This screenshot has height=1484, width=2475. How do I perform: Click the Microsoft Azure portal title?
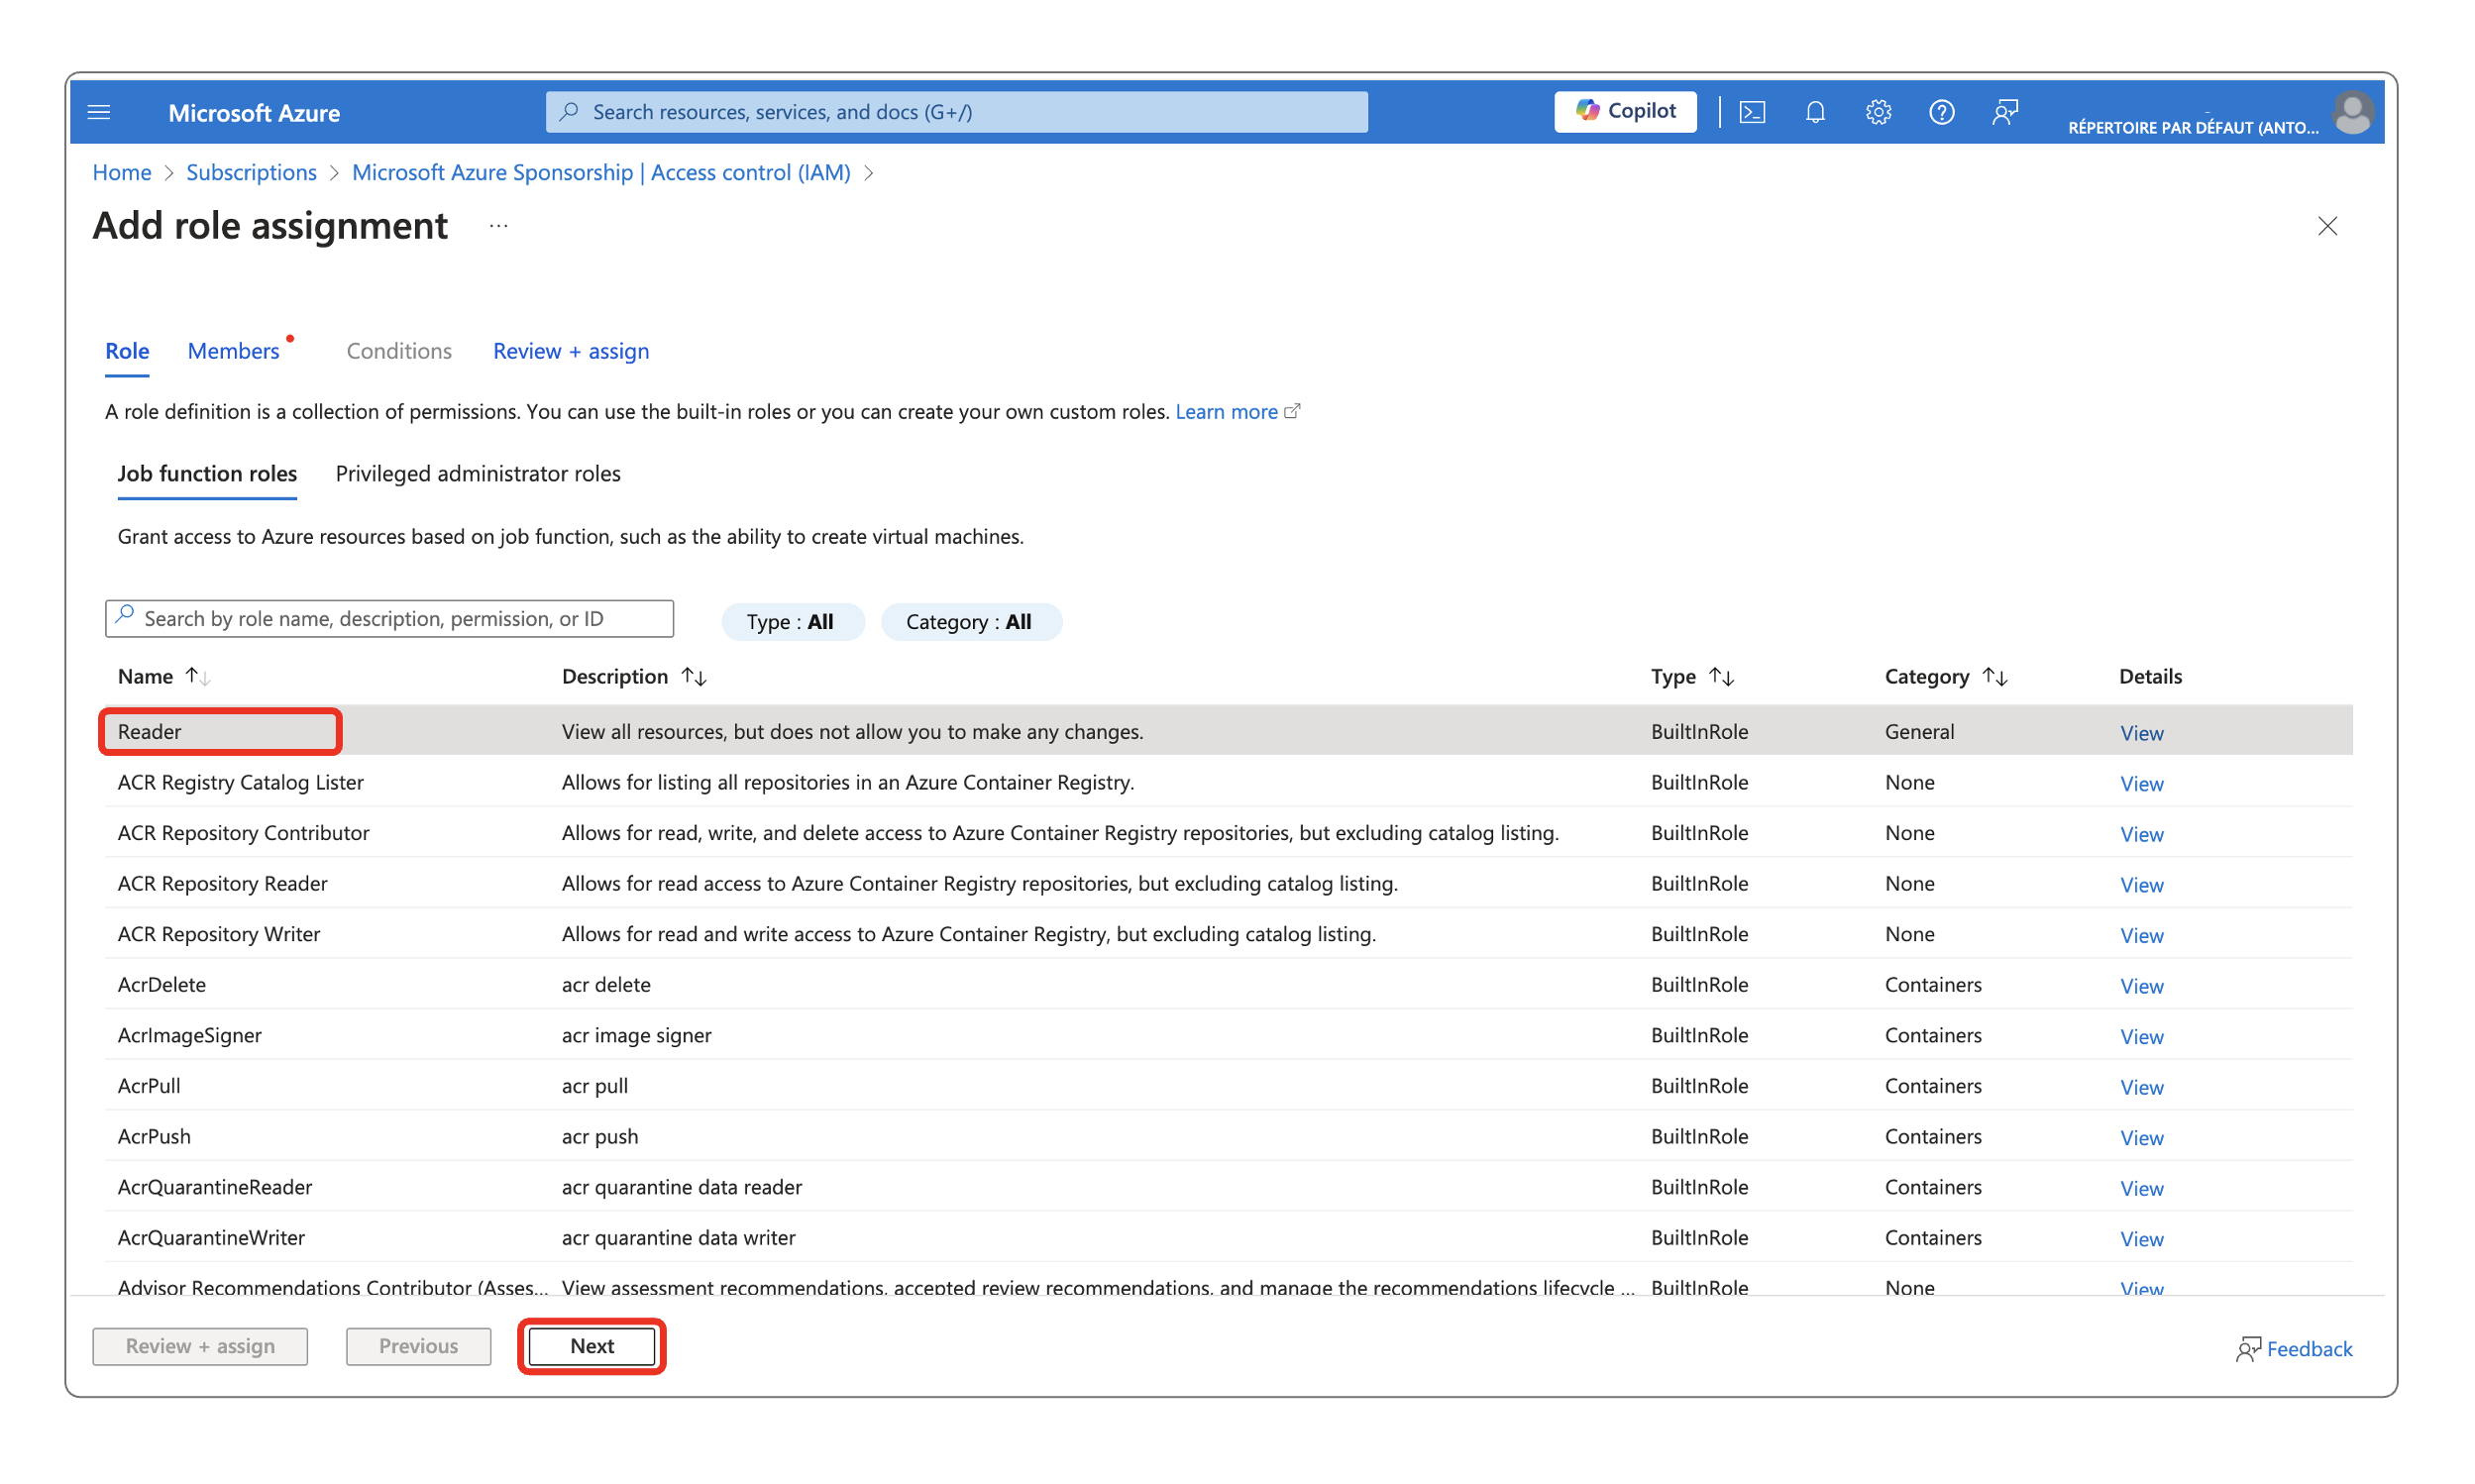point(254,112)
